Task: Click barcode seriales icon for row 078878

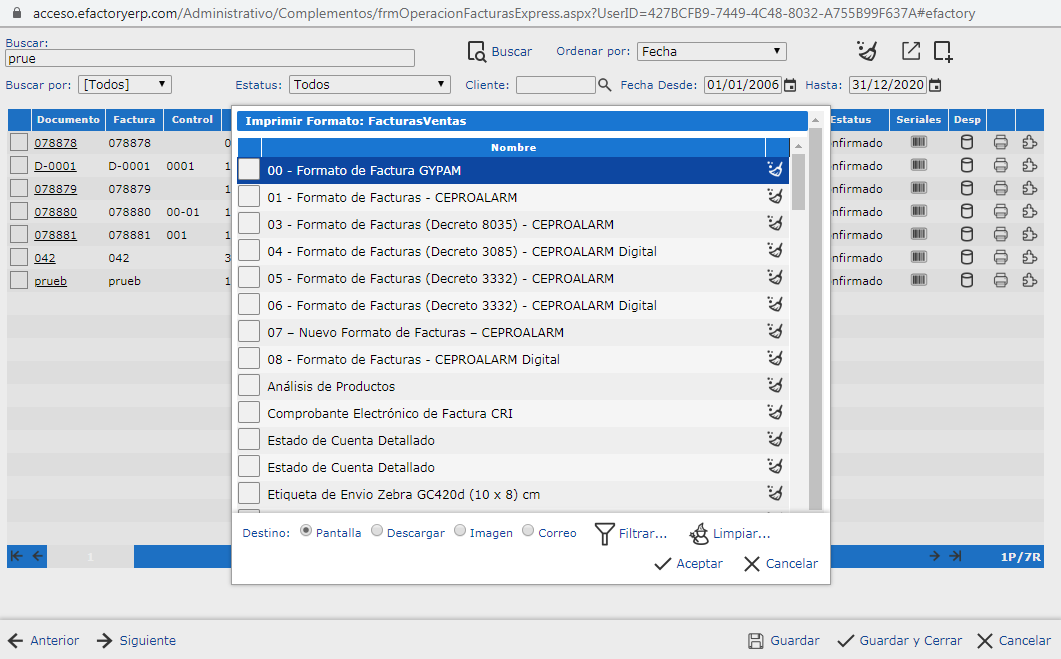Action: click(918, 142)
